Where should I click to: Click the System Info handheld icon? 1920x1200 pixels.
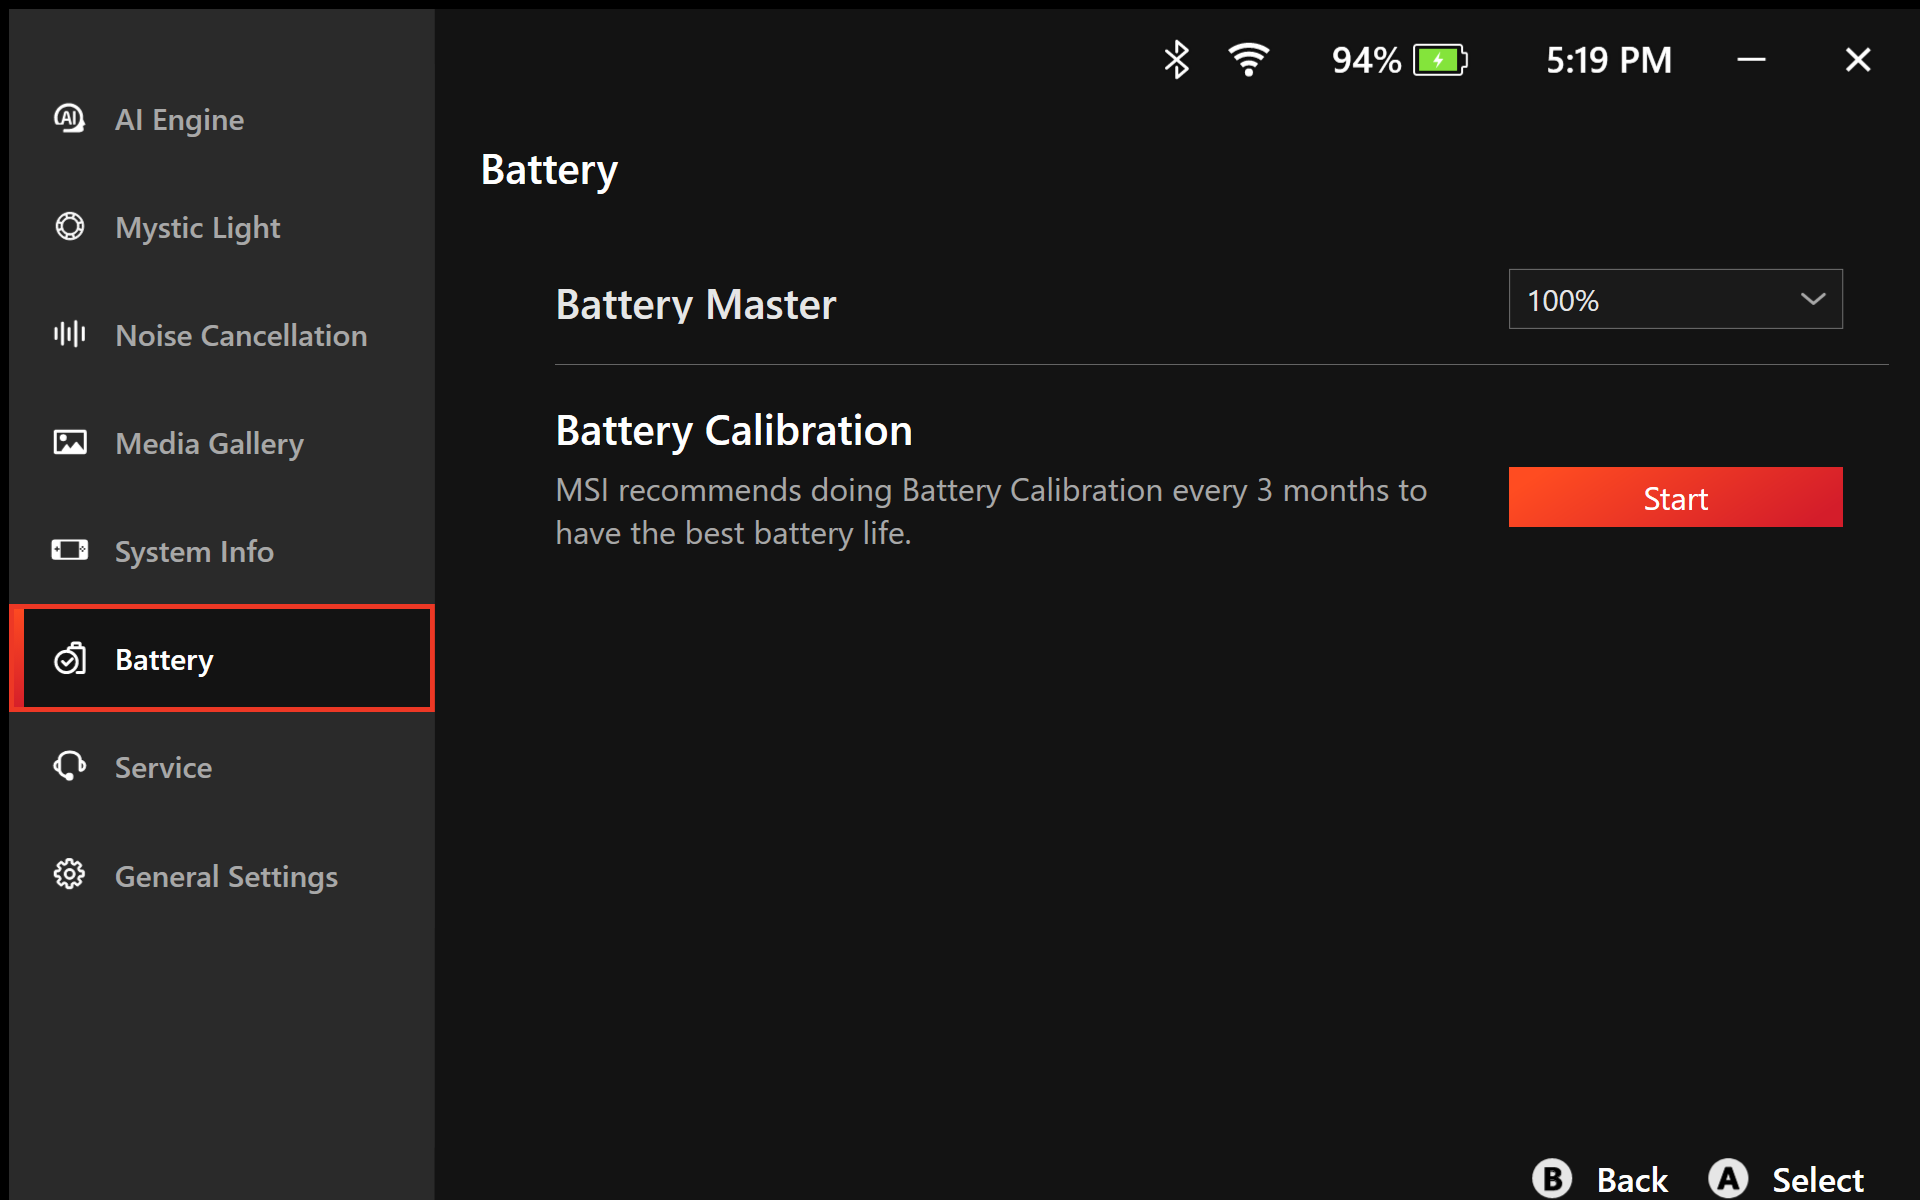[x=69, y=550]
